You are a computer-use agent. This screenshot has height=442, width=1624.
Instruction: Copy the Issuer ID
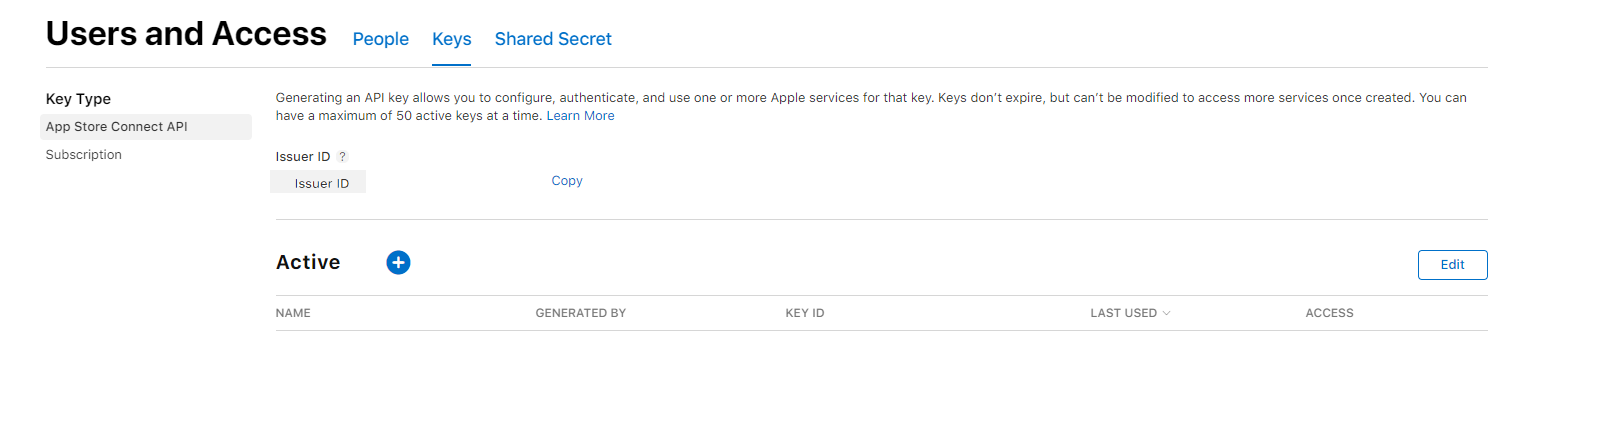click(567, 181)
